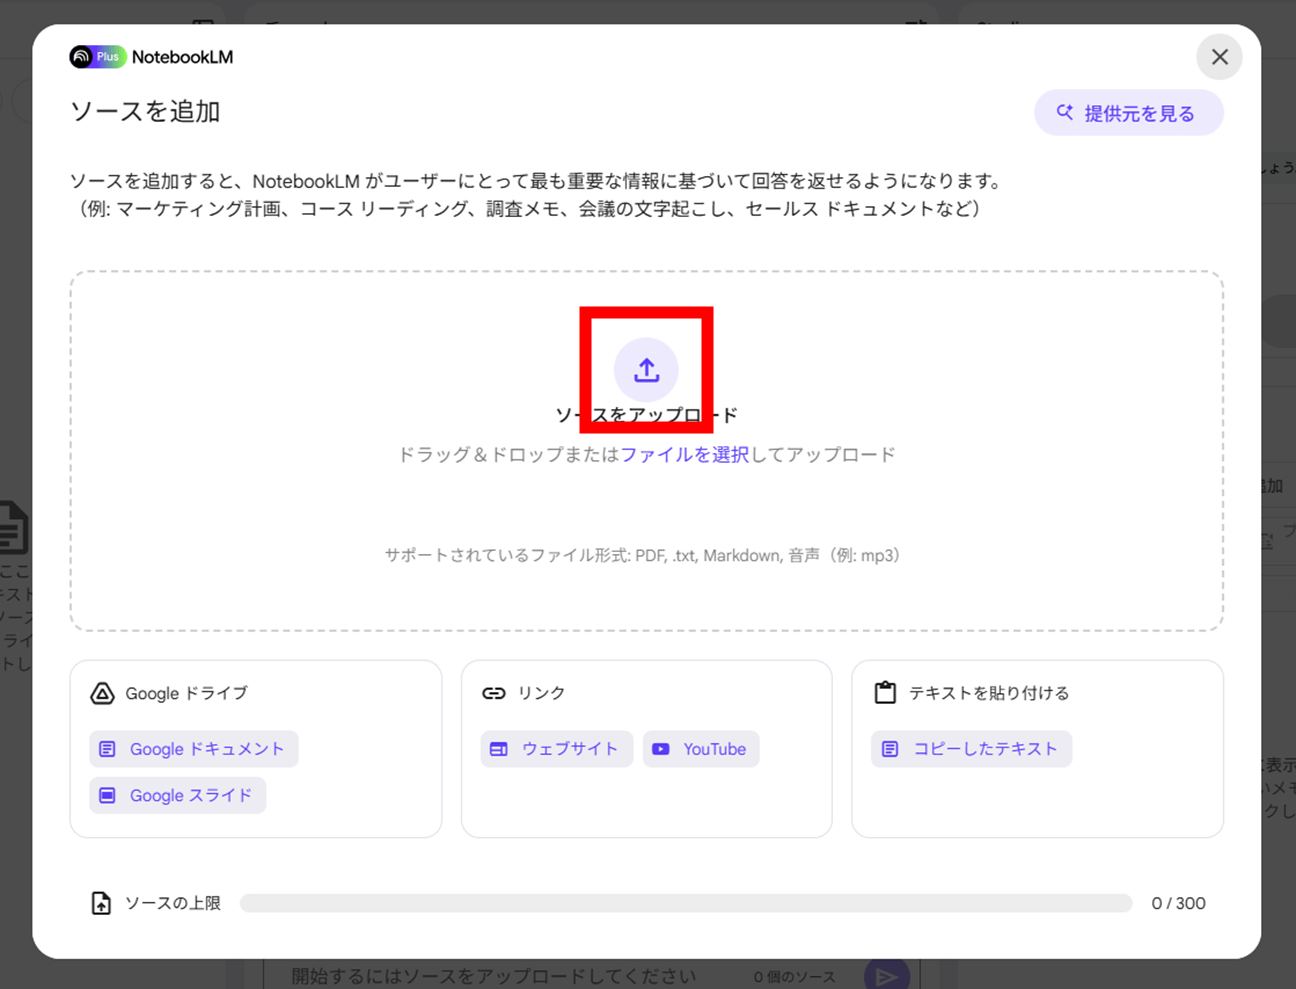Viewport: 1296px width, 989px height.
Task: Click the document icon in Google ドキュメント
Action: pos(108,749)
